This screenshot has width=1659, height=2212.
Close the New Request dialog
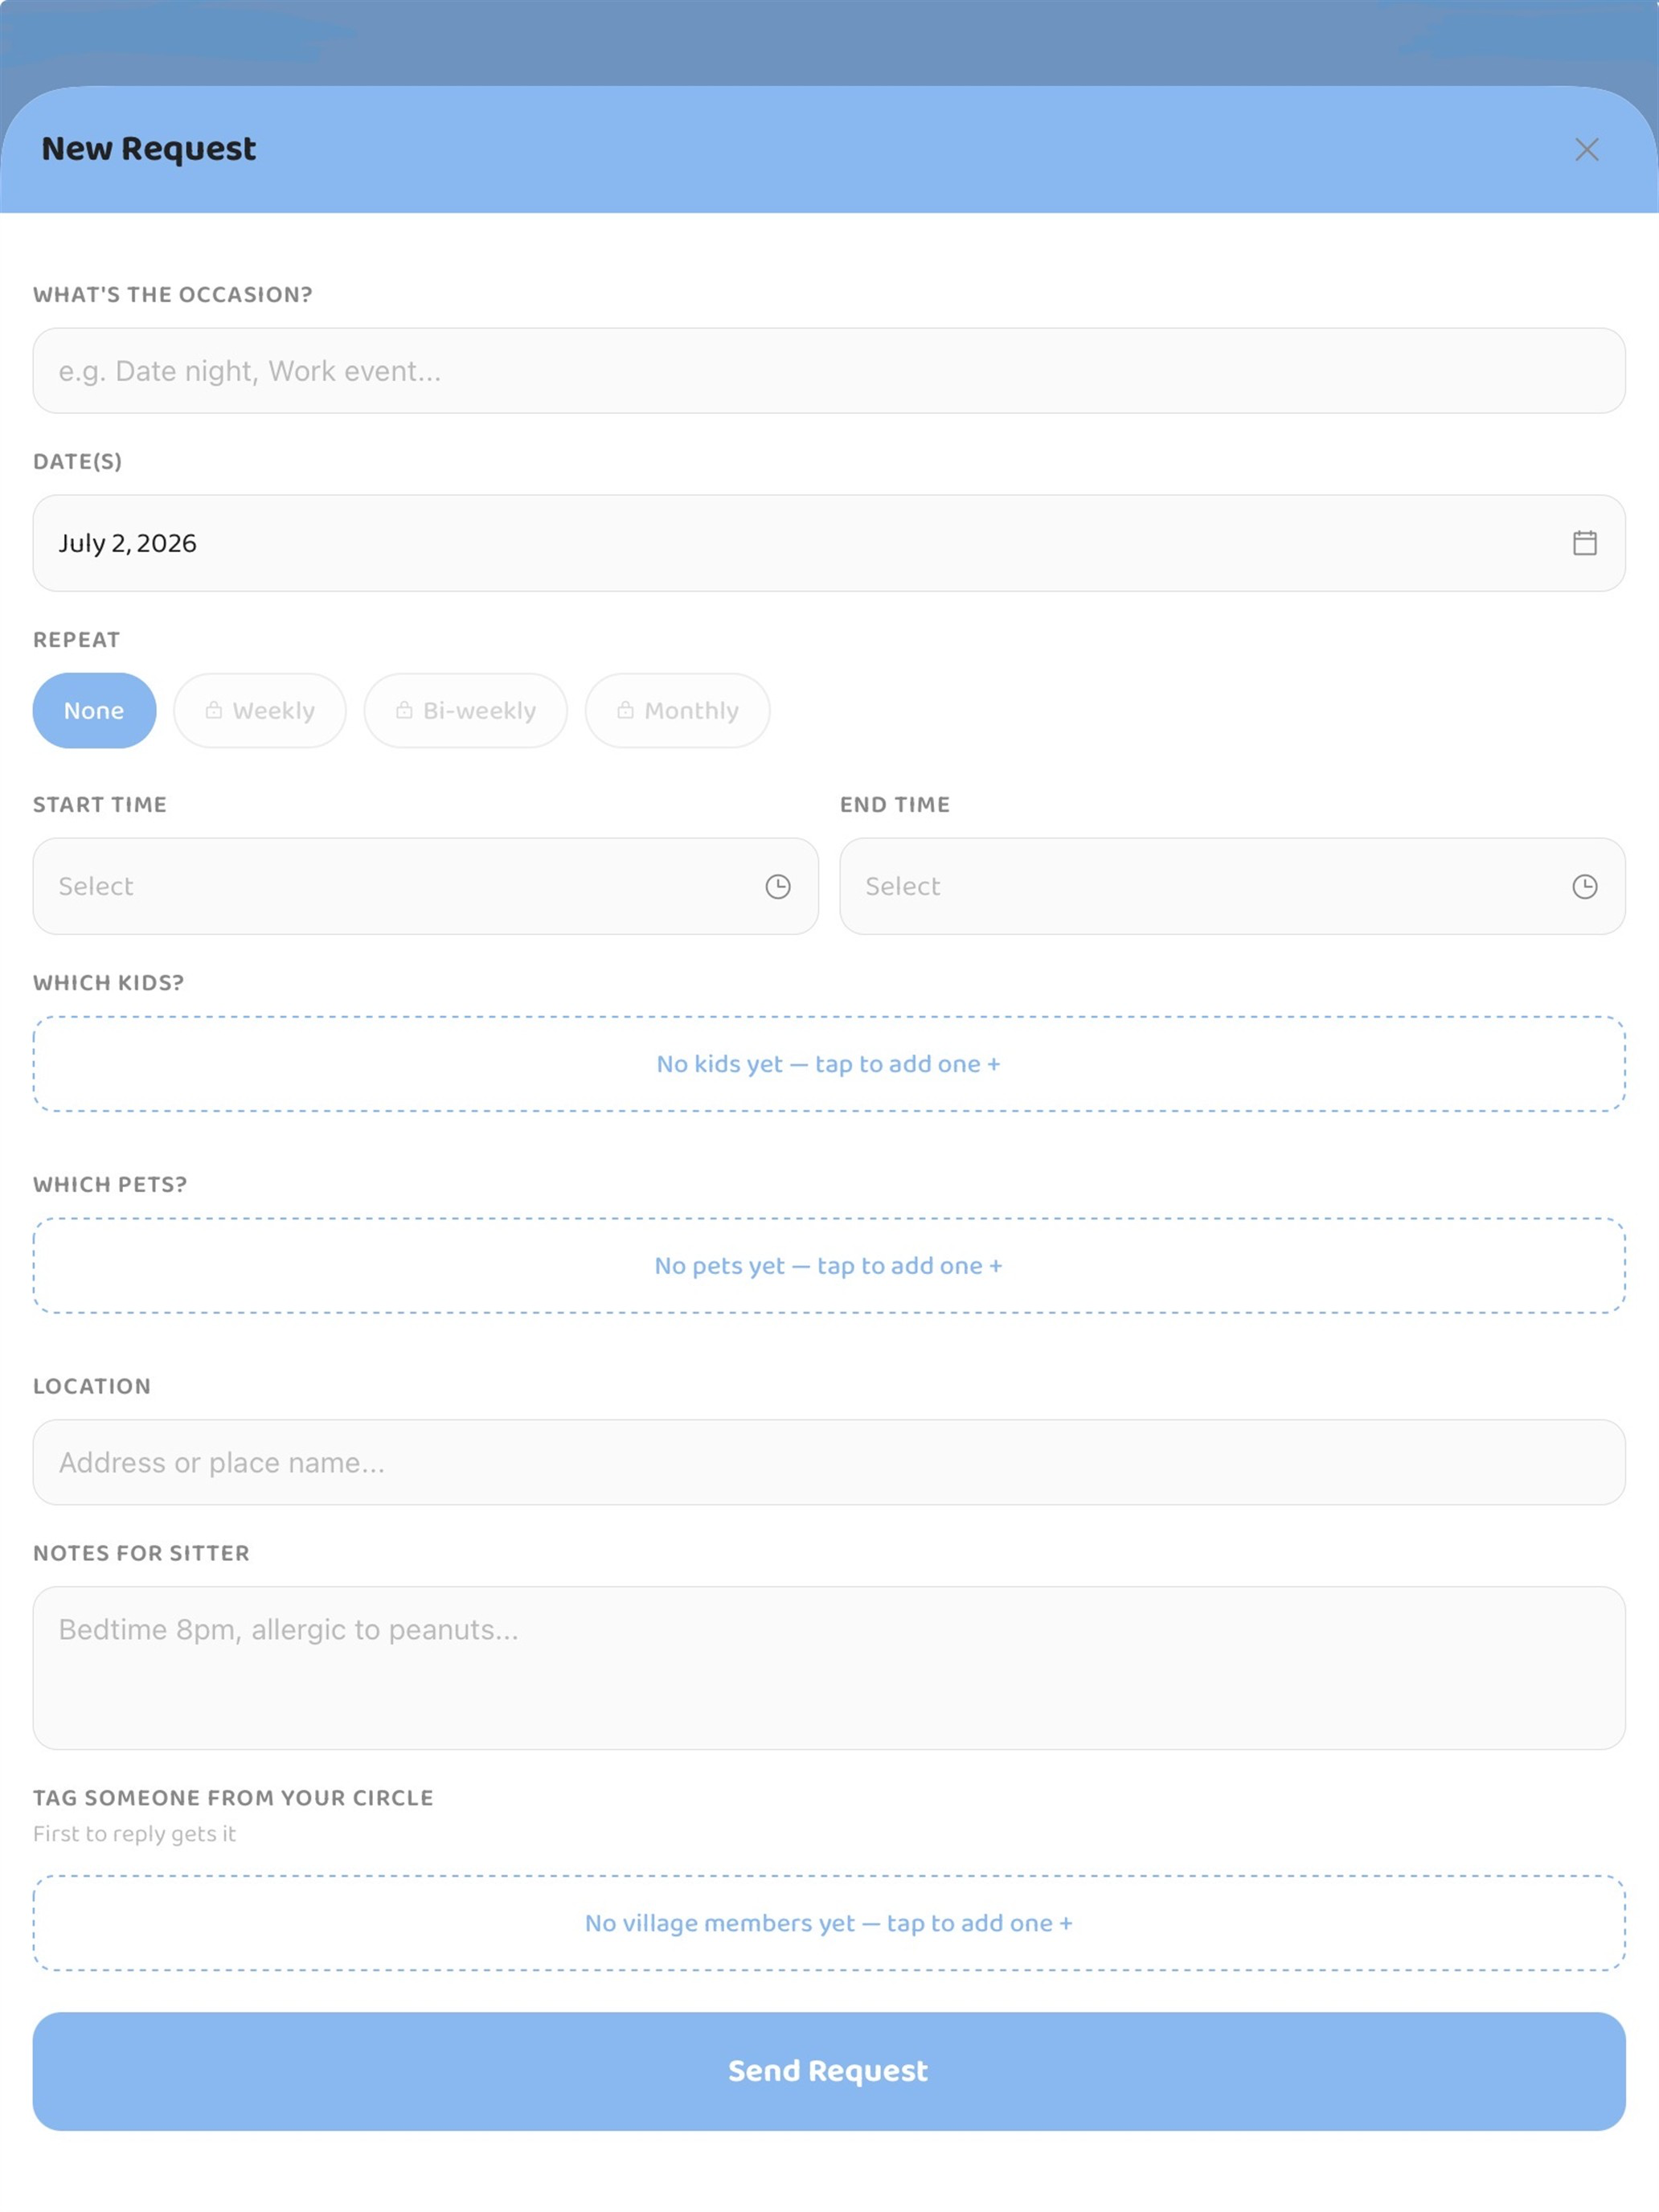pos(1586,149)
